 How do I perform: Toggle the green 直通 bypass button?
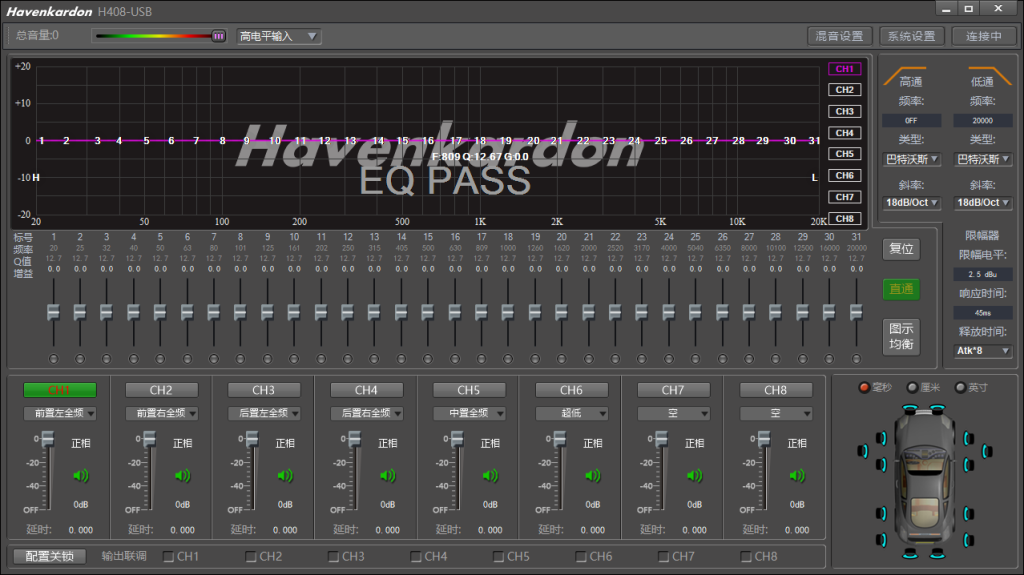[901, 289]
